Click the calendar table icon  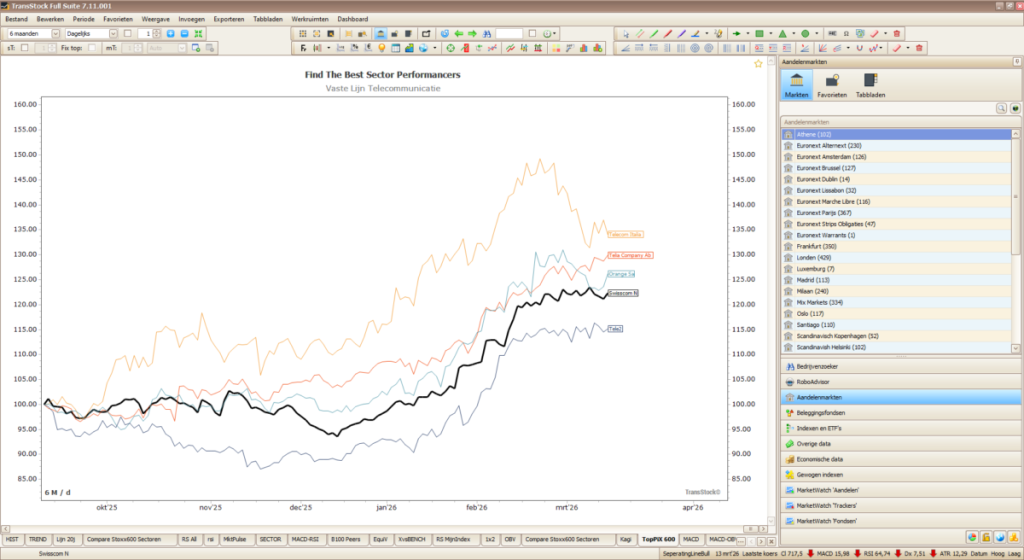click(x=396, y=48)
